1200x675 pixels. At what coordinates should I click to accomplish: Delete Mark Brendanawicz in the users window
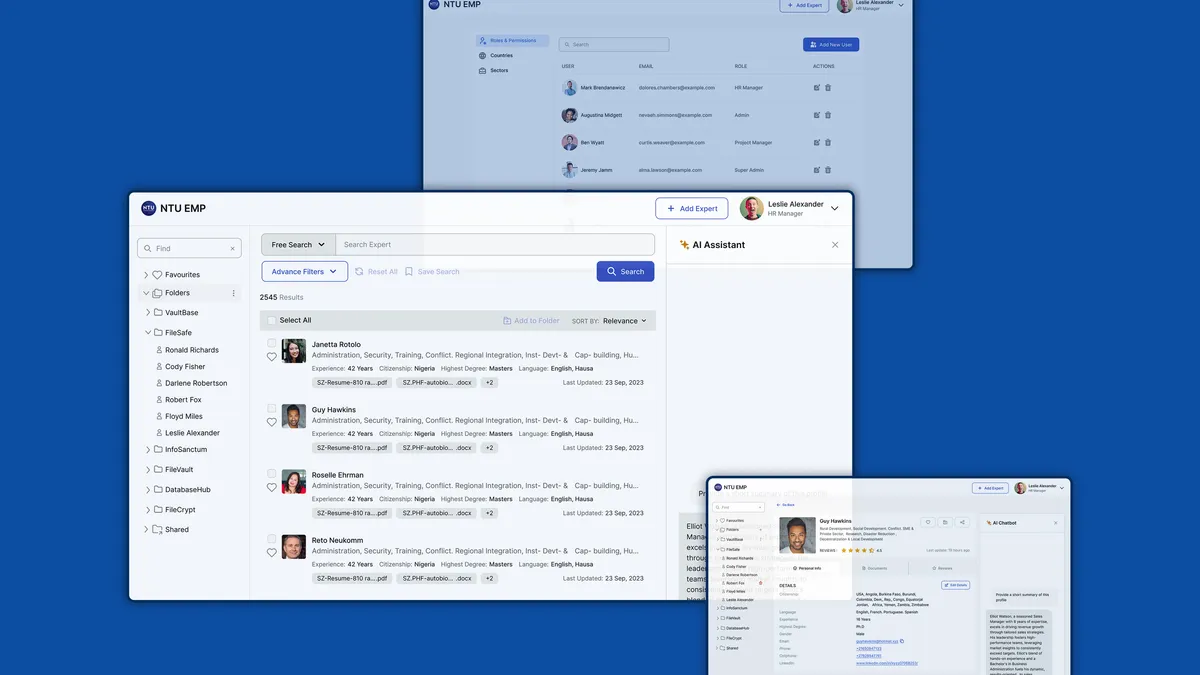[x=828, y=87]
